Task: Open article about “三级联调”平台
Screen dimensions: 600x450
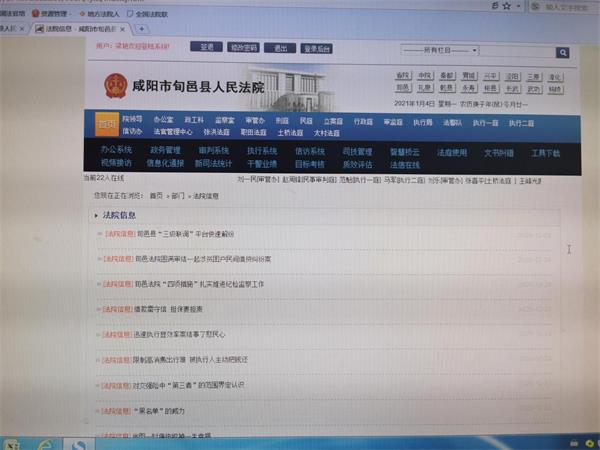Action: click(x=186, y=234)
